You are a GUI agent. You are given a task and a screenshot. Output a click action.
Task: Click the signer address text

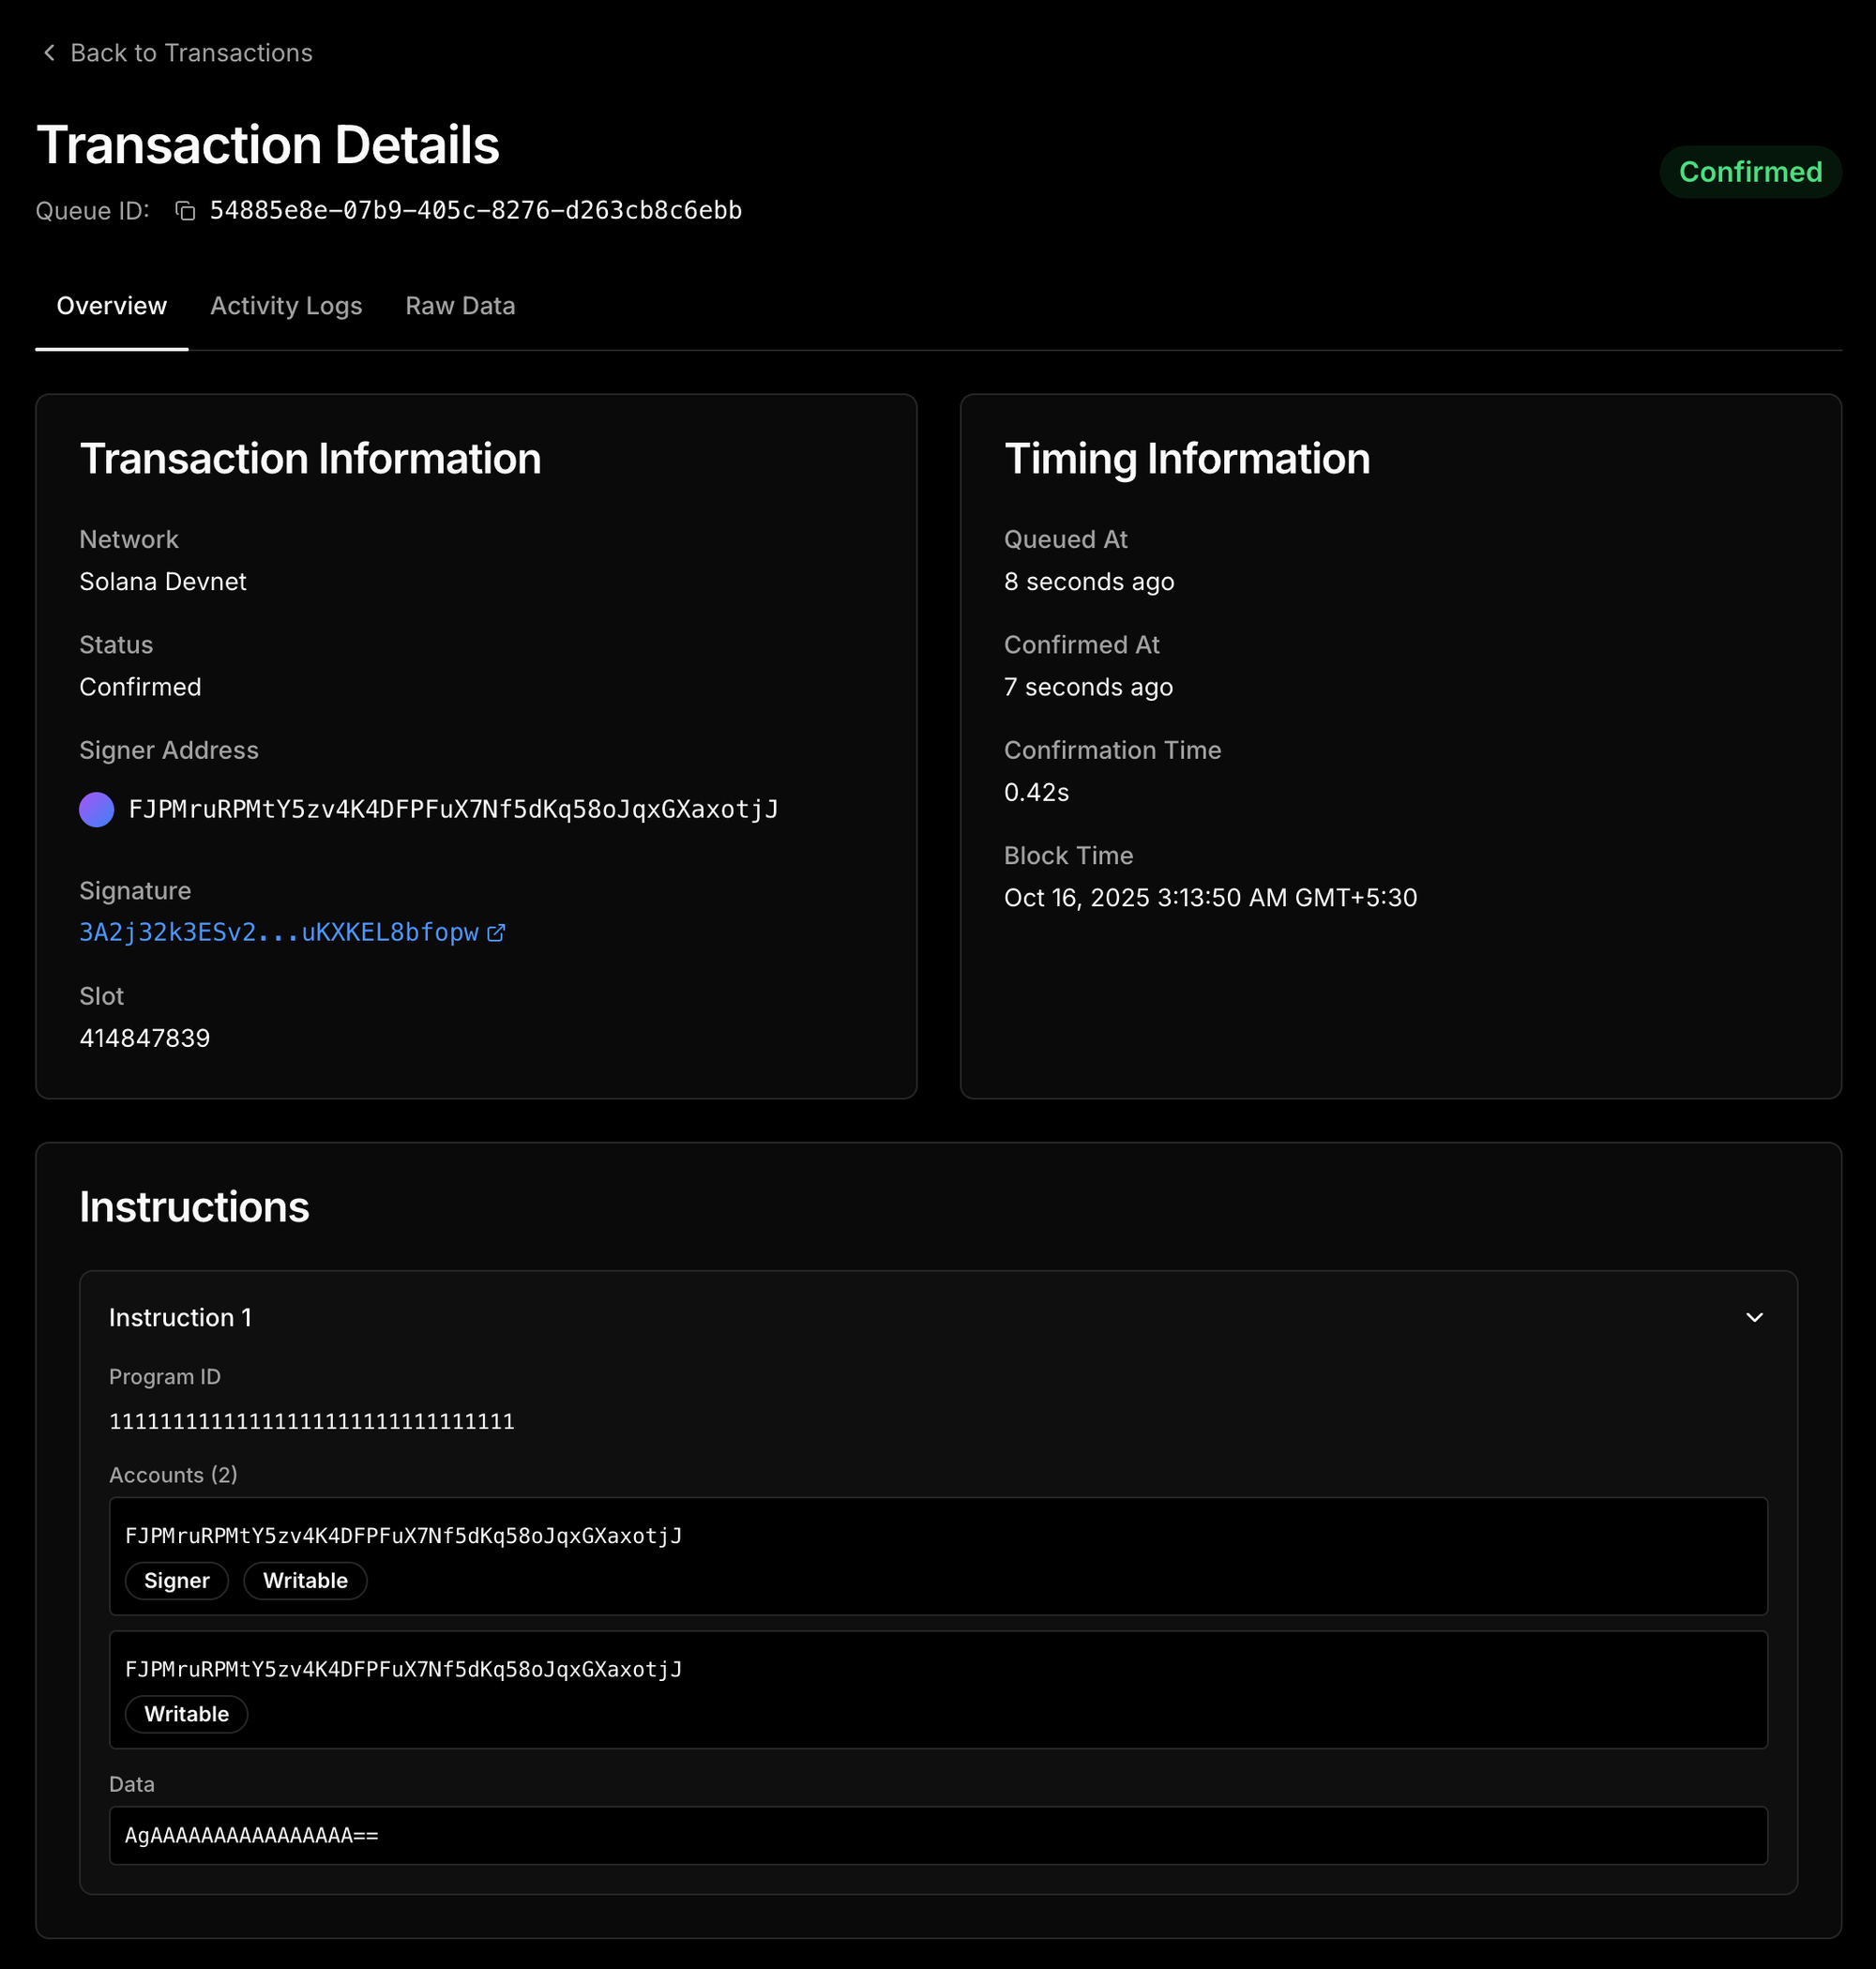click(x=453, y=809)
